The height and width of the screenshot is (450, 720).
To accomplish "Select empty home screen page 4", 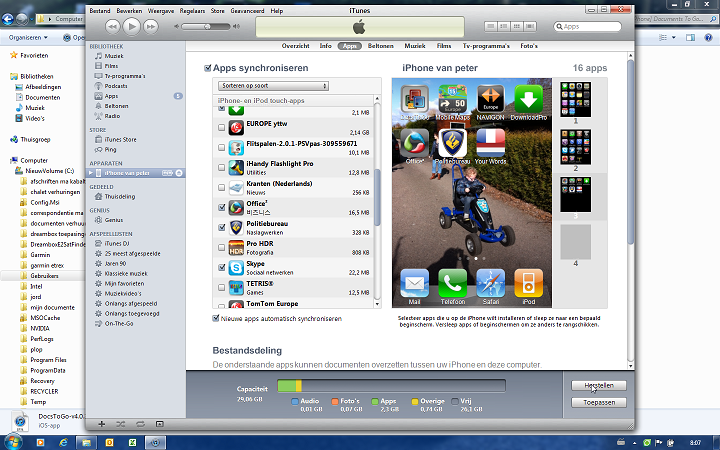I will 575,242.
